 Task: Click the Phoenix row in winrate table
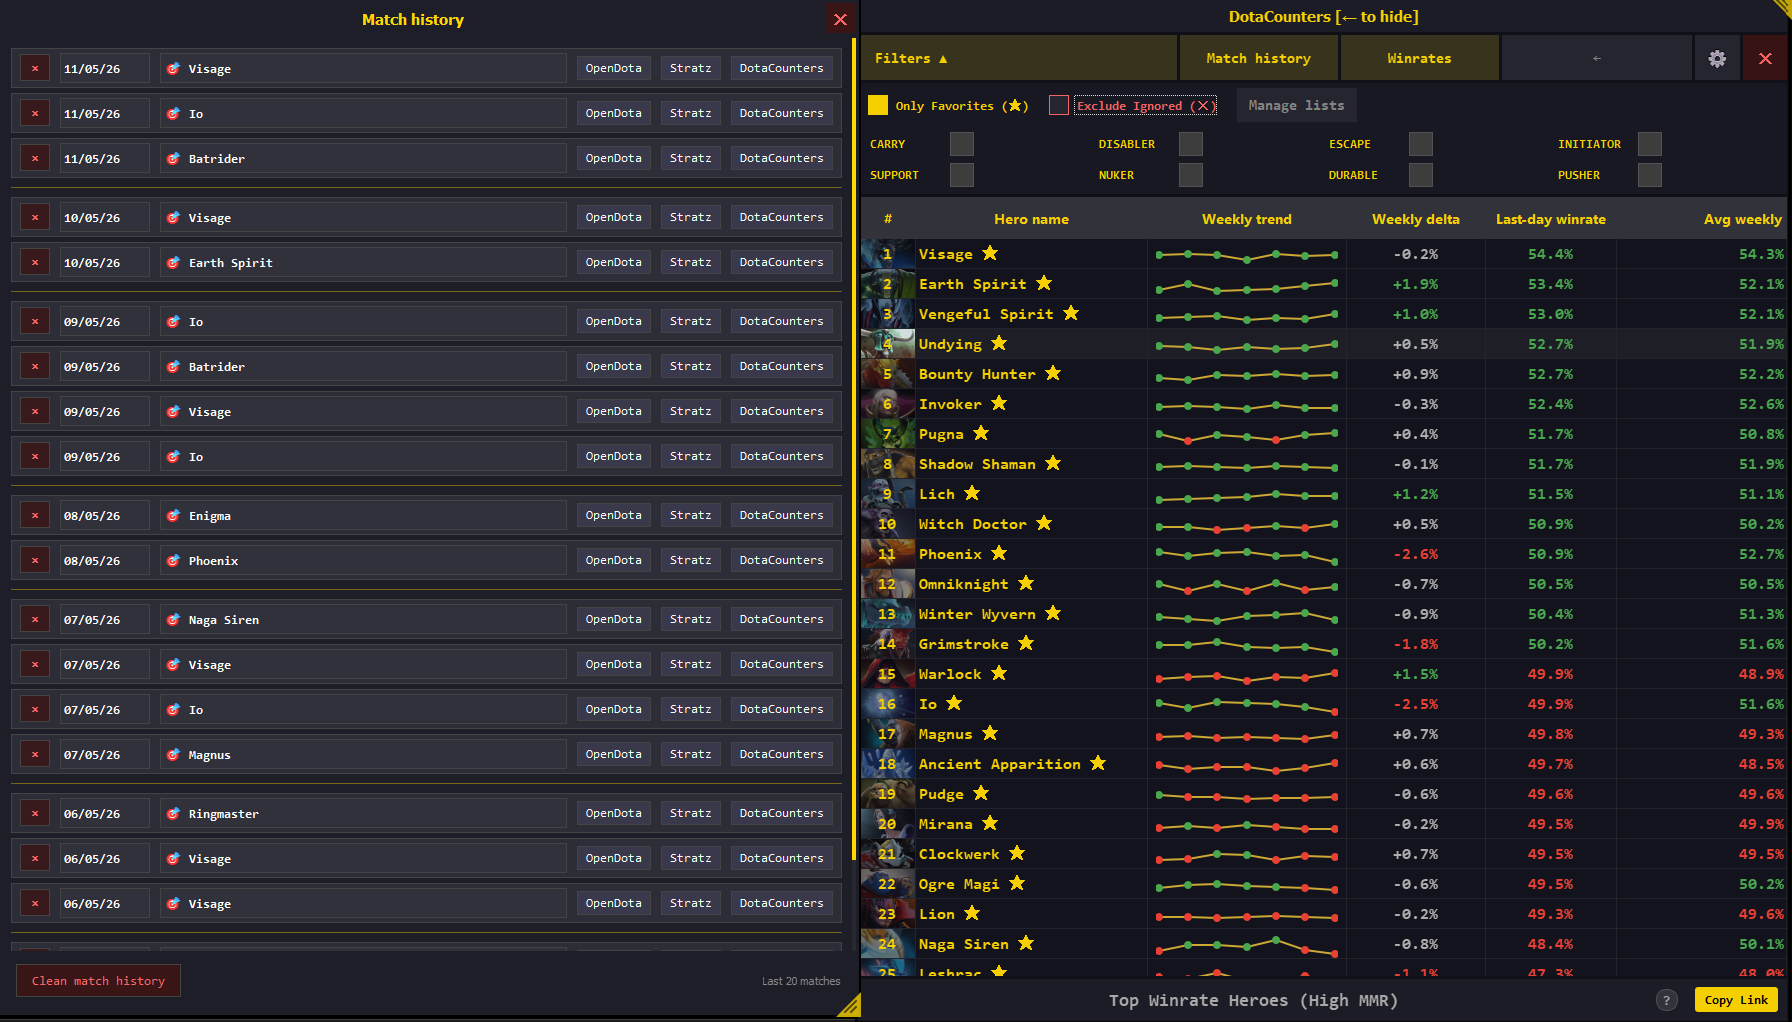pos(1324,554)
